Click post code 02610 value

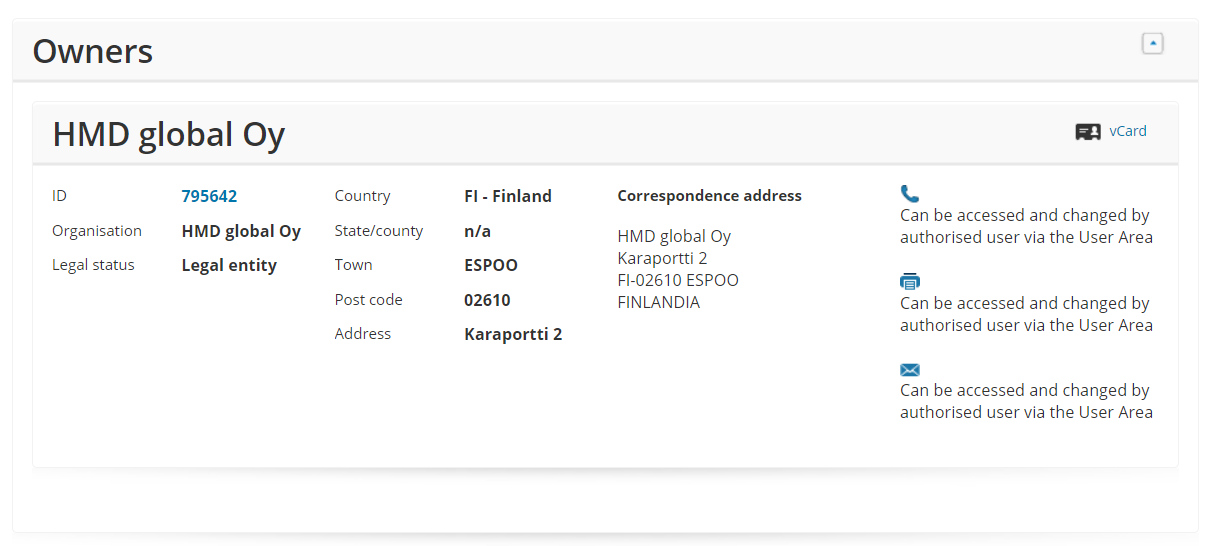click(x=487, y=300)
